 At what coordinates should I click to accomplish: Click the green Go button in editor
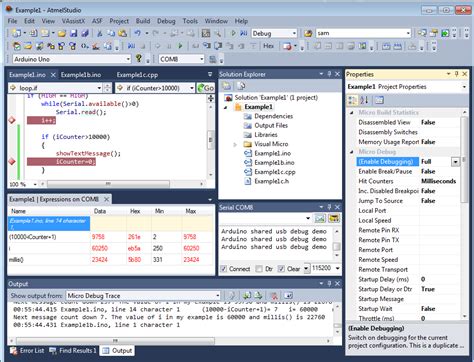click(x=206, y=88)
